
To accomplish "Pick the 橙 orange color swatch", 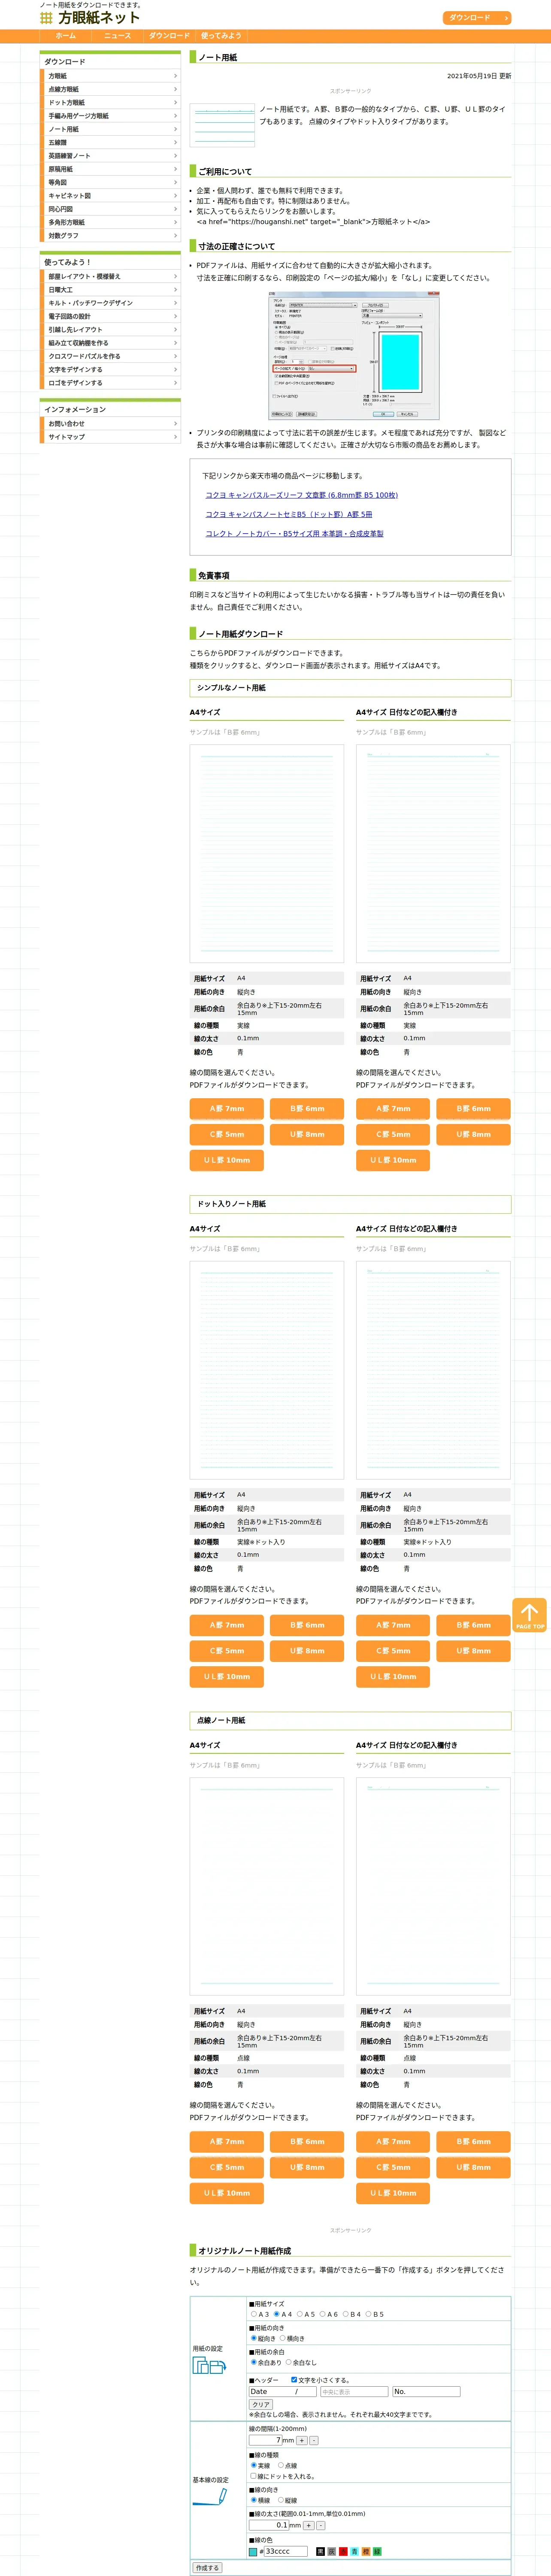I will click(x=366, y=2551).
